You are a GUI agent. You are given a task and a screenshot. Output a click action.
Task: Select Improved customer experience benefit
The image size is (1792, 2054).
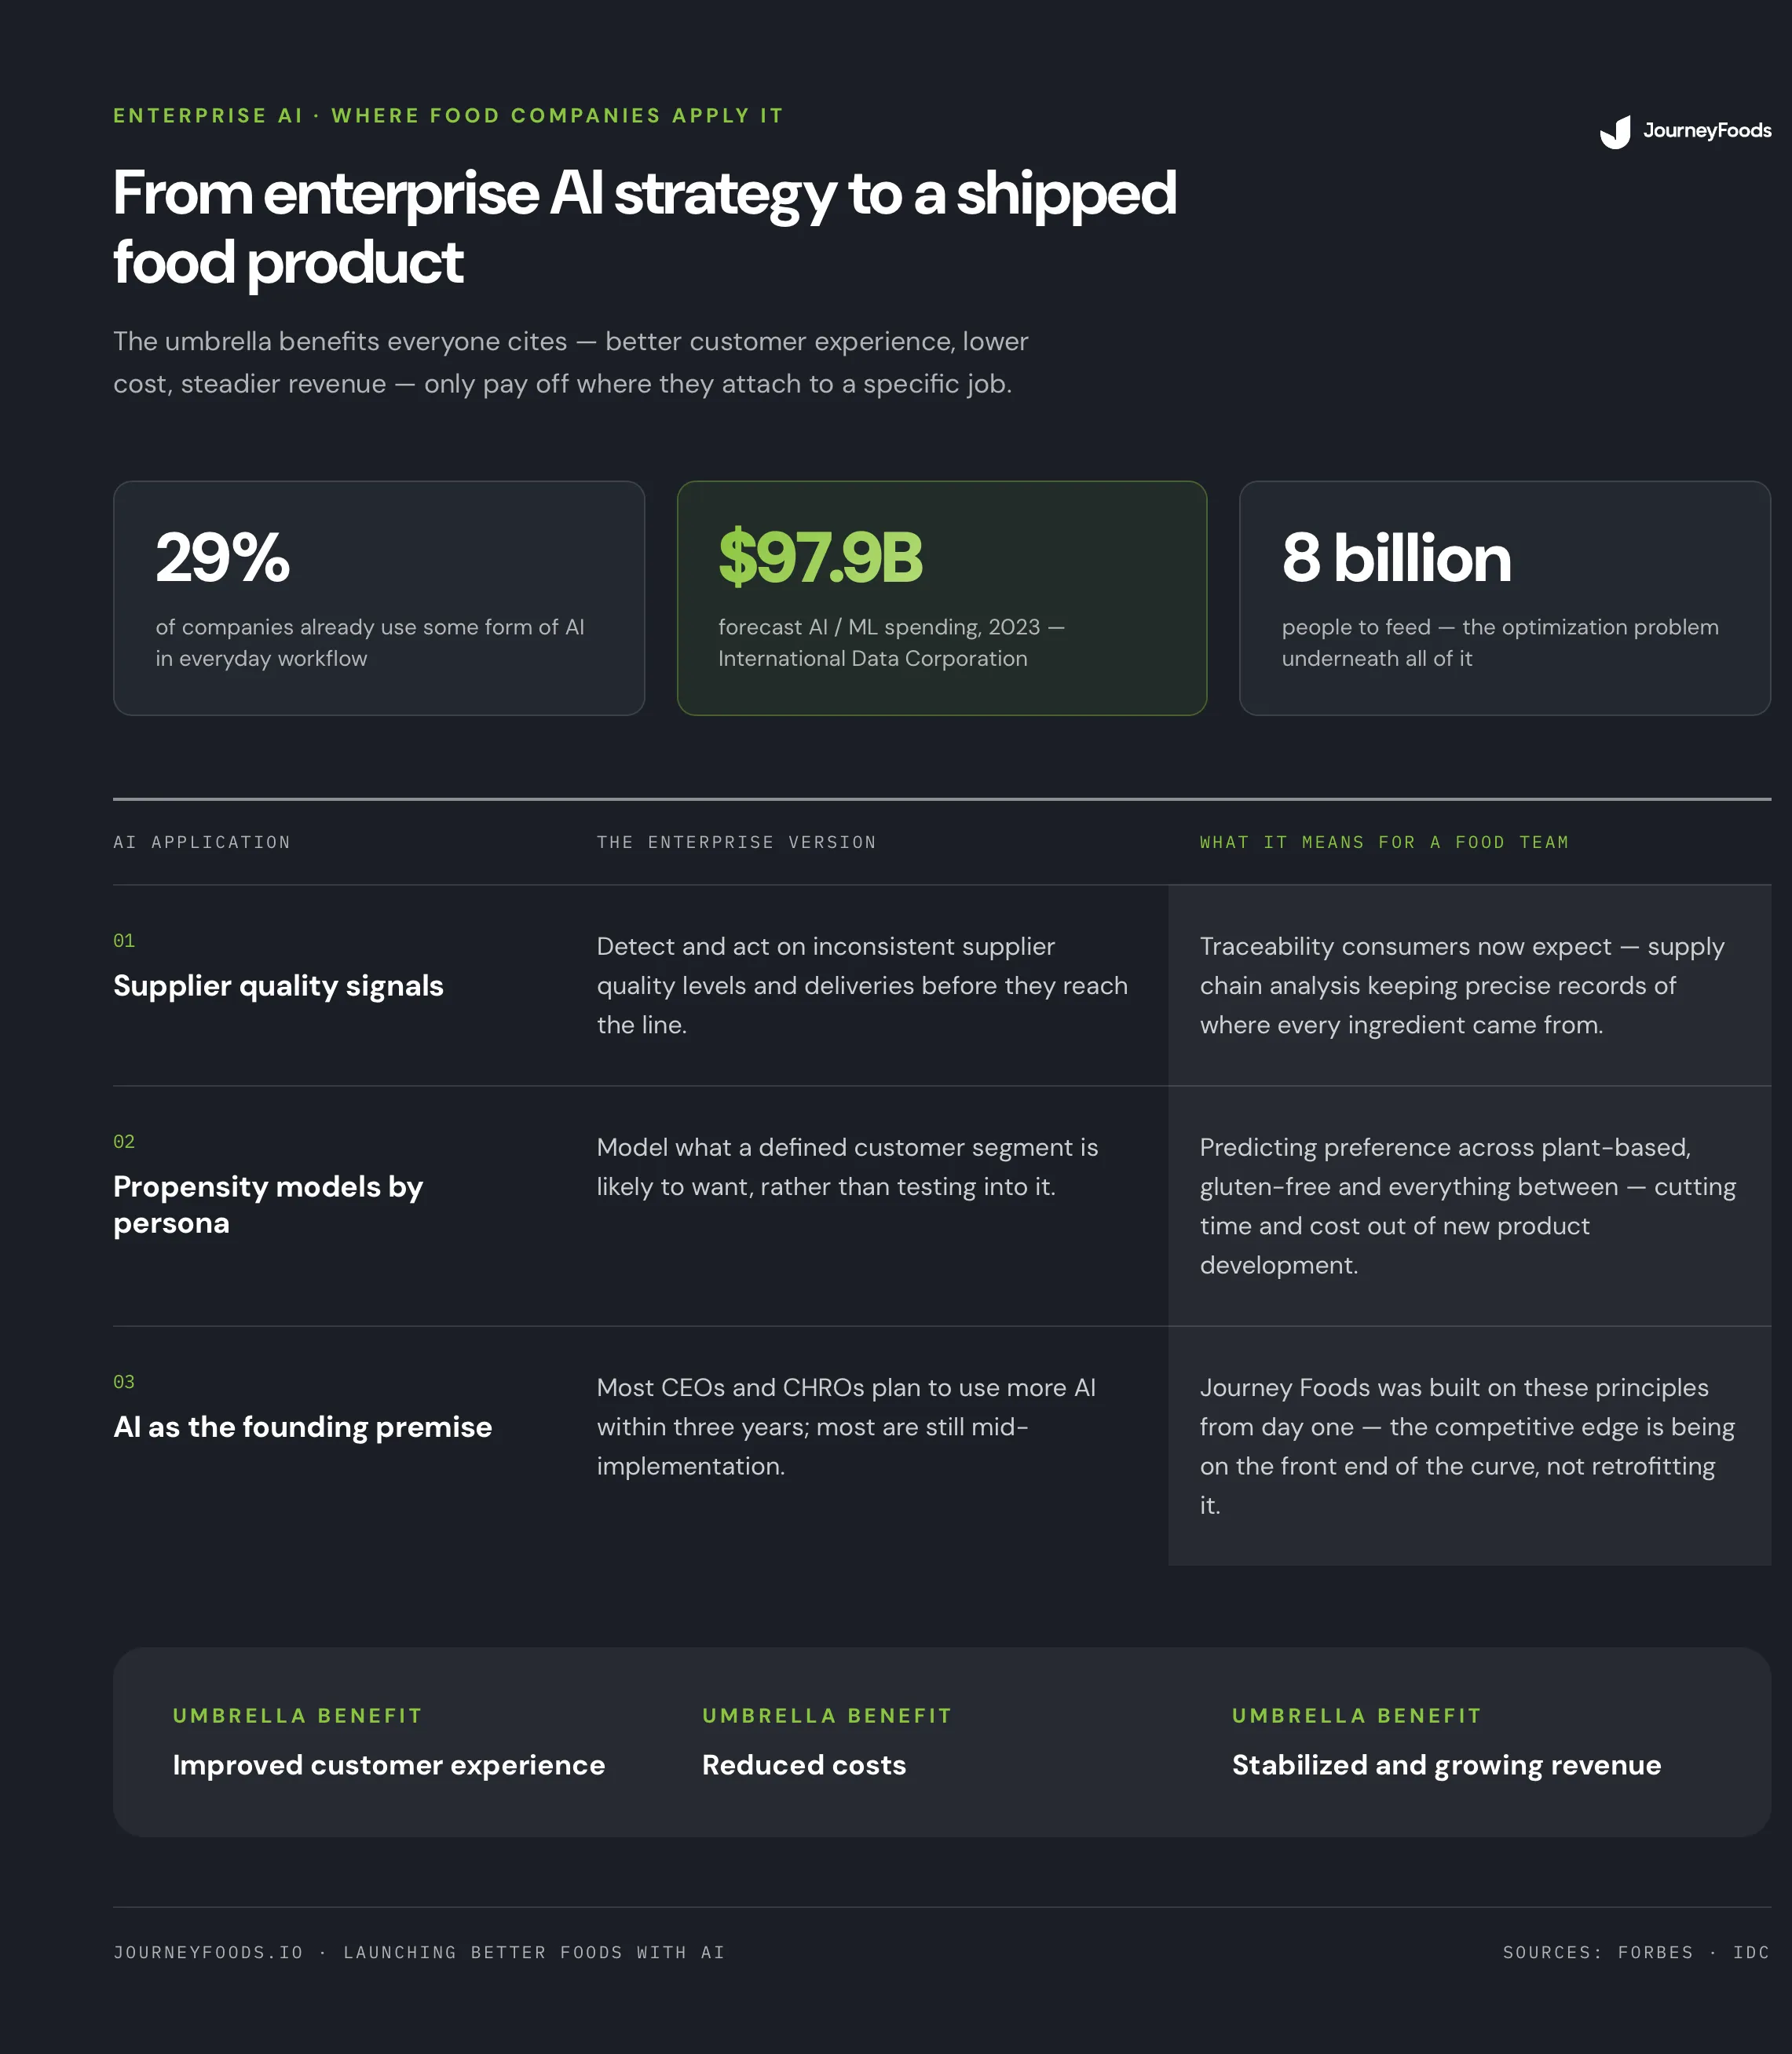[x=389, y=1765]
